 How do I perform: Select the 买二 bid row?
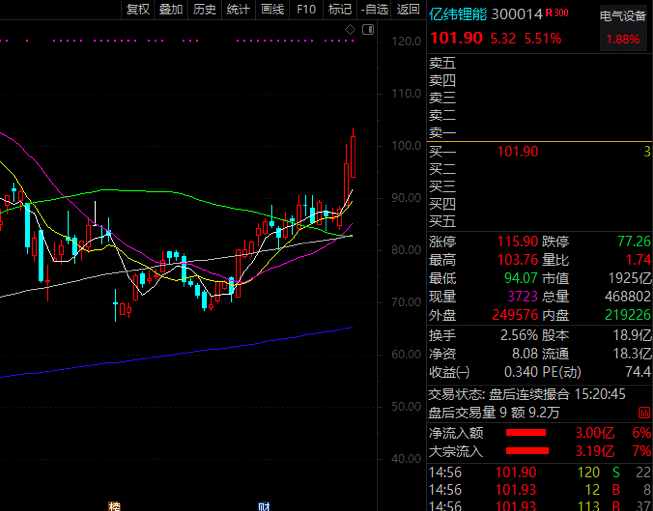click(540, 169)
